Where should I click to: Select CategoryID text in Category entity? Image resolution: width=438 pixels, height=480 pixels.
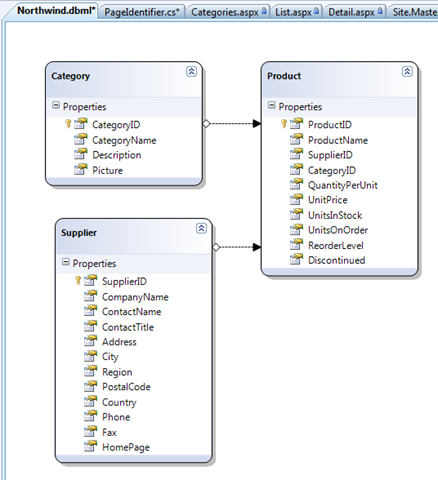(116, 125)
